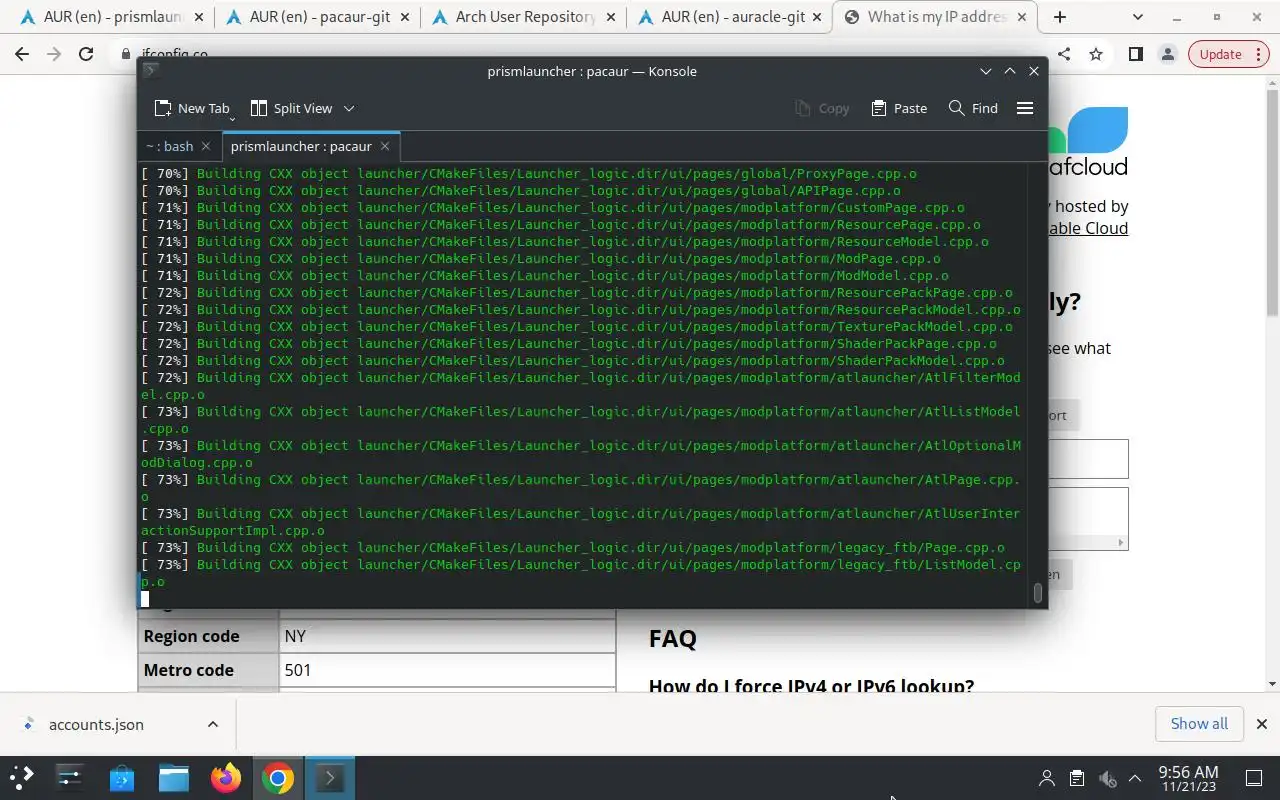Open Chrome profile avatar menu
The height and width of the screenshot is (800, 1280).
tap(1167, 54)
